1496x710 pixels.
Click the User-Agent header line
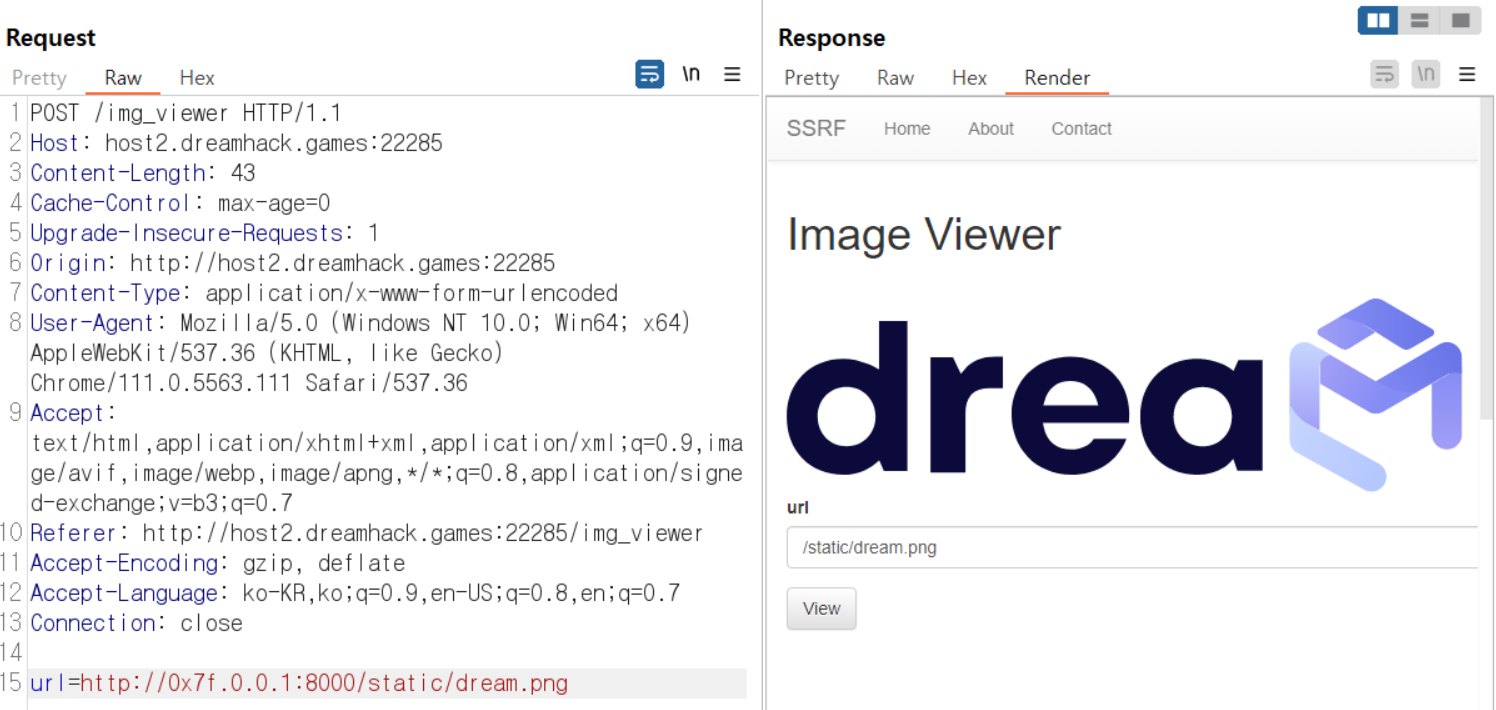pyautogui.click(x=361, y=352)
